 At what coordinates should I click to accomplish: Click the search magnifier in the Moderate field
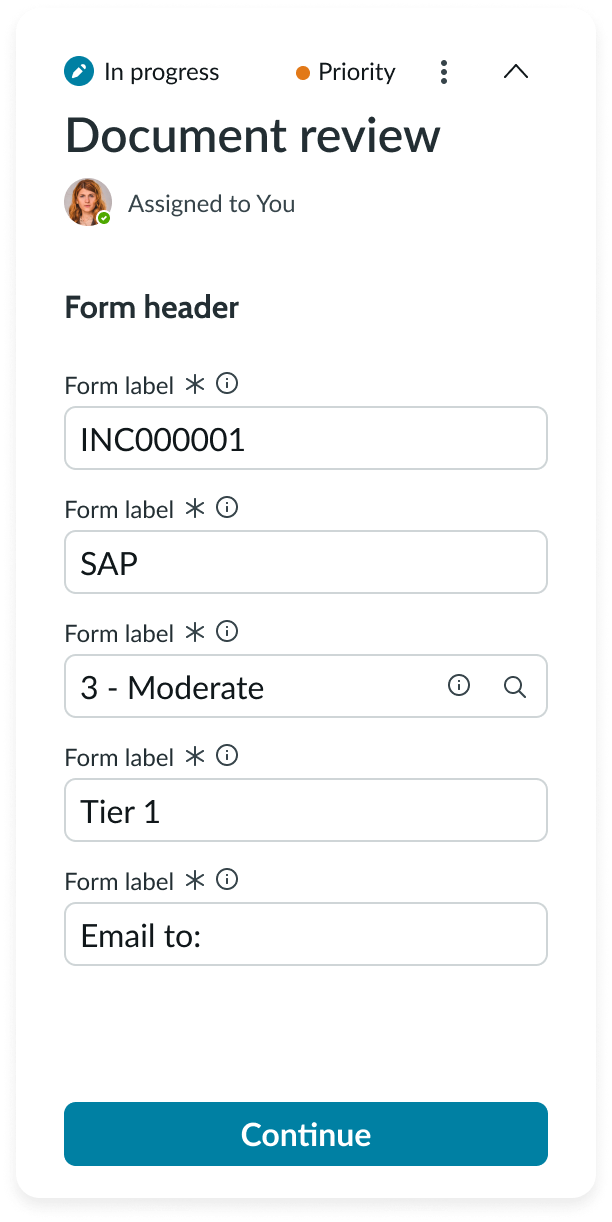point(515,687)
